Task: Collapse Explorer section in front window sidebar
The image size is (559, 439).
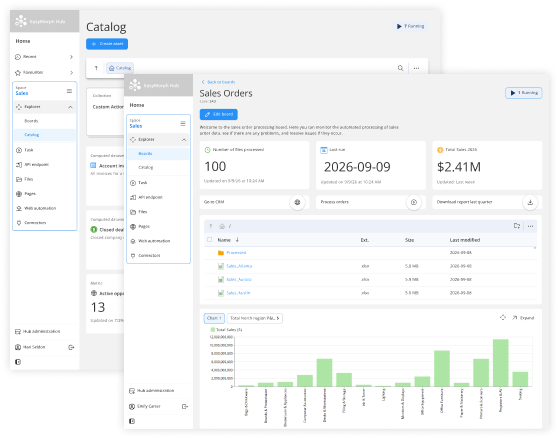Action: tap(184, 140)
